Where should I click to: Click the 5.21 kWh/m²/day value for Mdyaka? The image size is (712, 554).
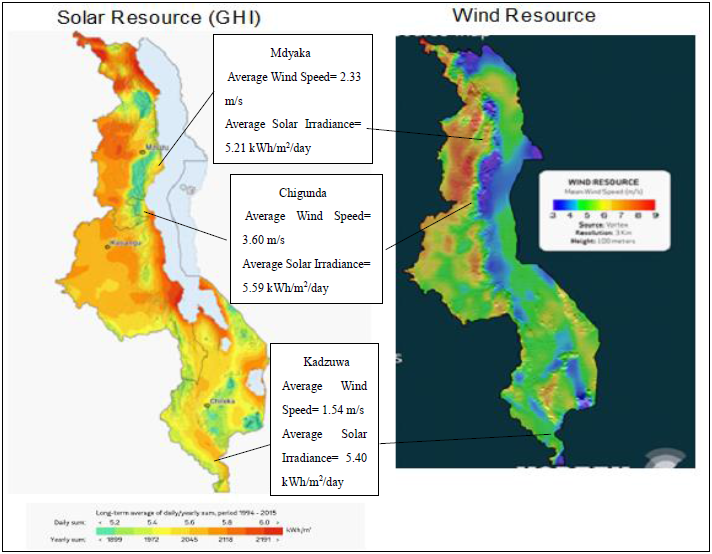click(x=270, y=147)
